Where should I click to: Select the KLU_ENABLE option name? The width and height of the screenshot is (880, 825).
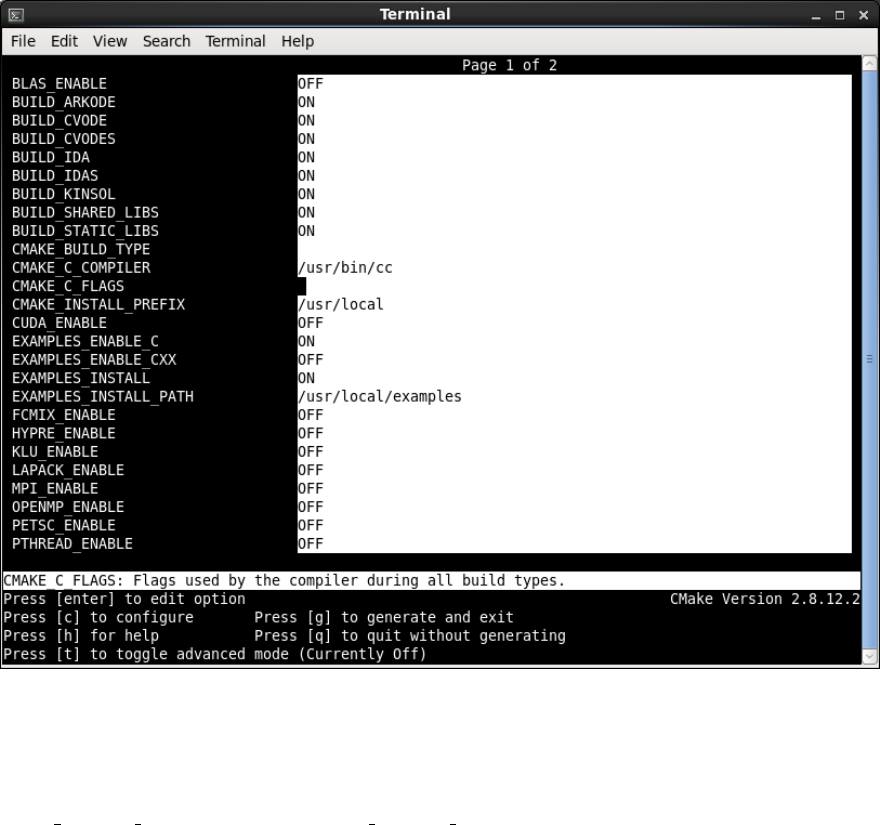[55, 452]
